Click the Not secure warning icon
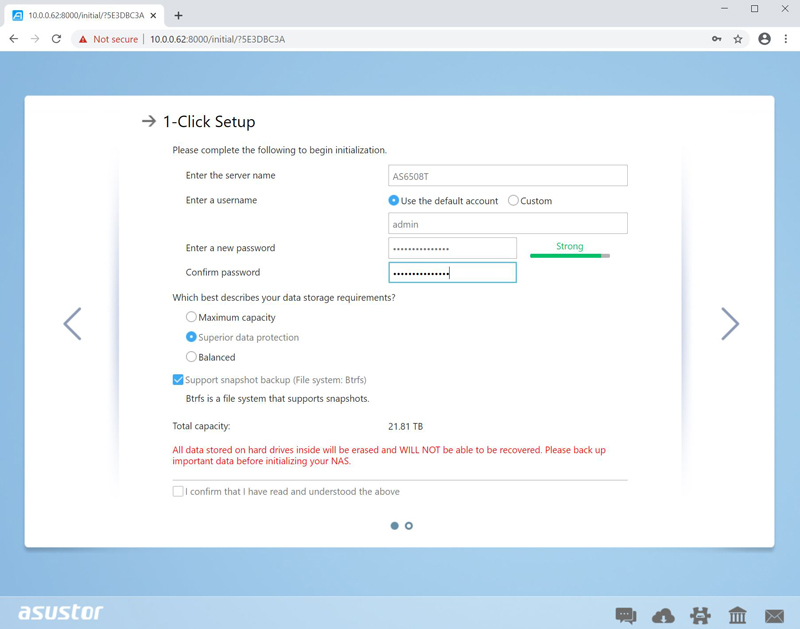800x629 pixels. 83,39
